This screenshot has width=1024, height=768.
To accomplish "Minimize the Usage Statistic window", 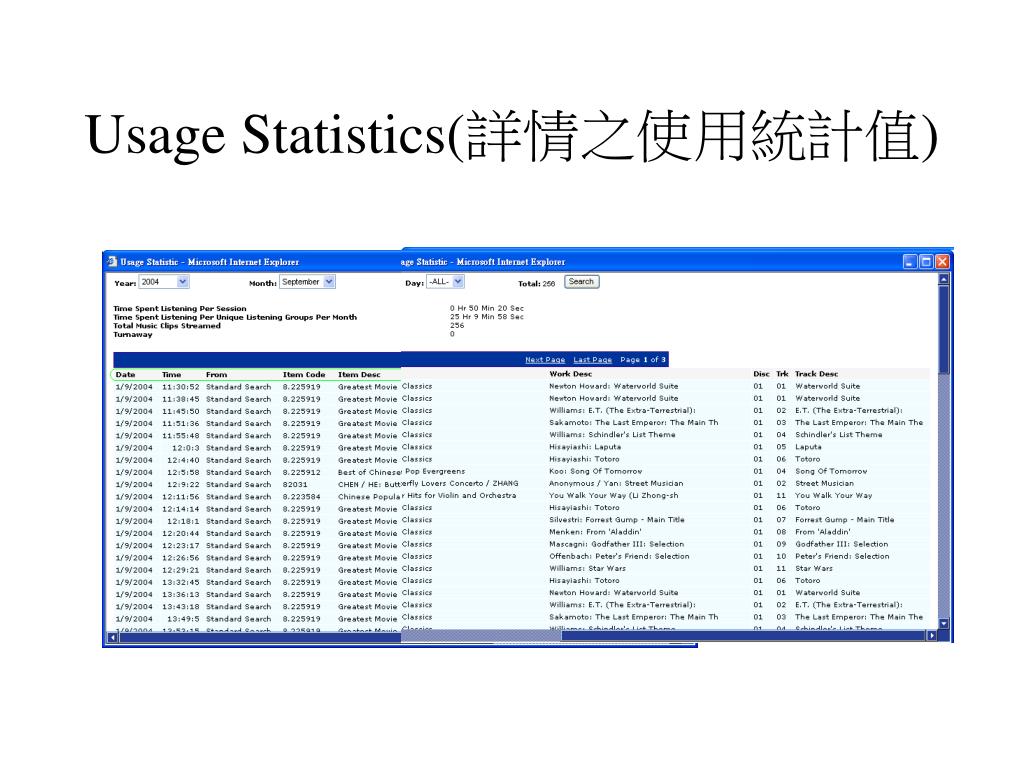I will [910, 262].
